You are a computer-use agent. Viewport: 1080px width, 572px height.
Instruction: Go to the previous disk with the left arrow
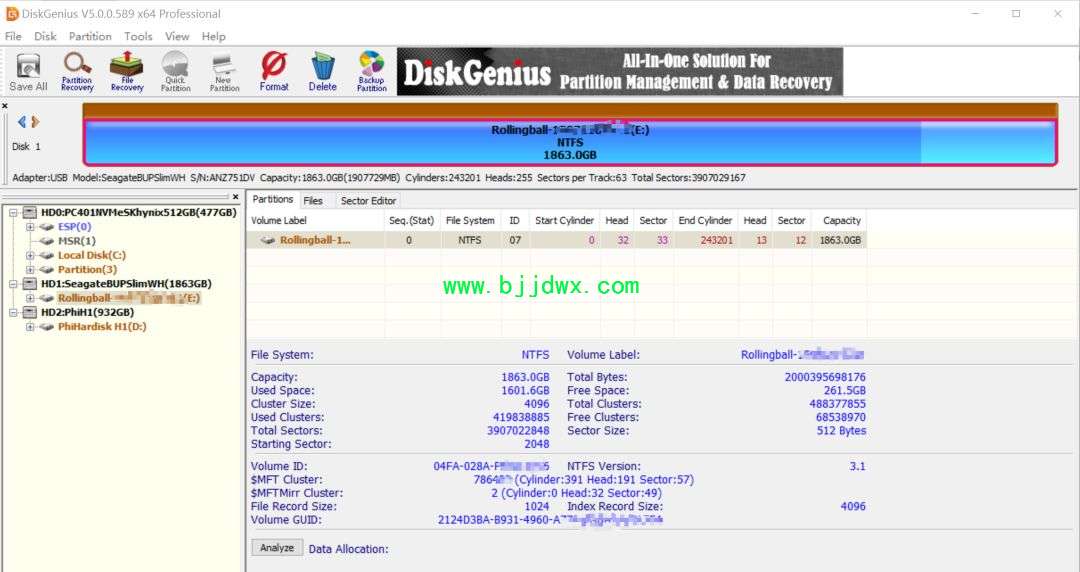[21, 122]
